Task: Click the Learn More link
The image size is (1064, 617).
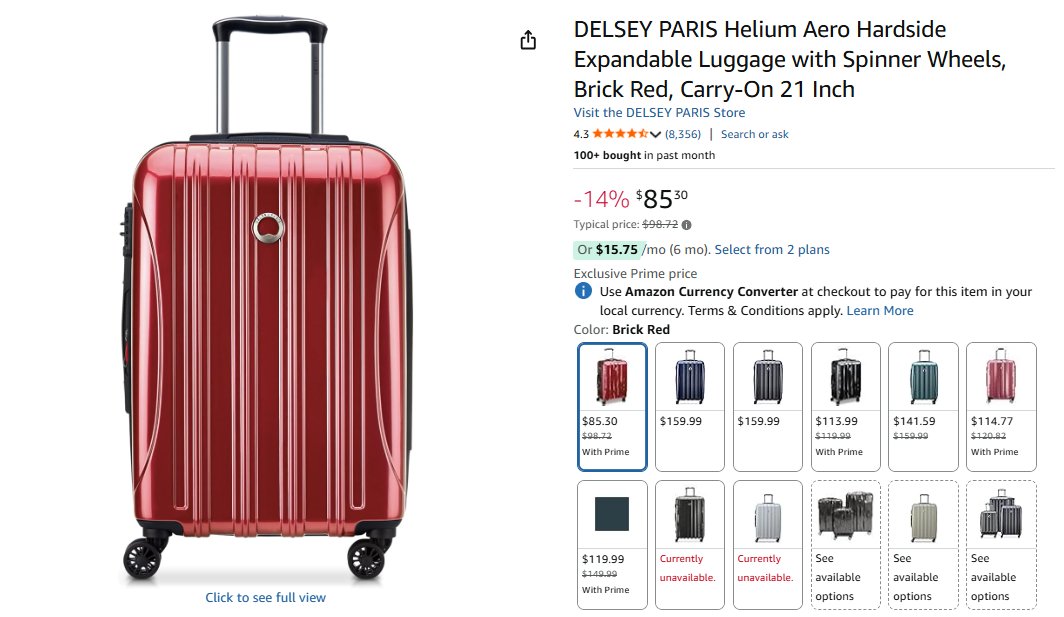Action: (880, 311)
